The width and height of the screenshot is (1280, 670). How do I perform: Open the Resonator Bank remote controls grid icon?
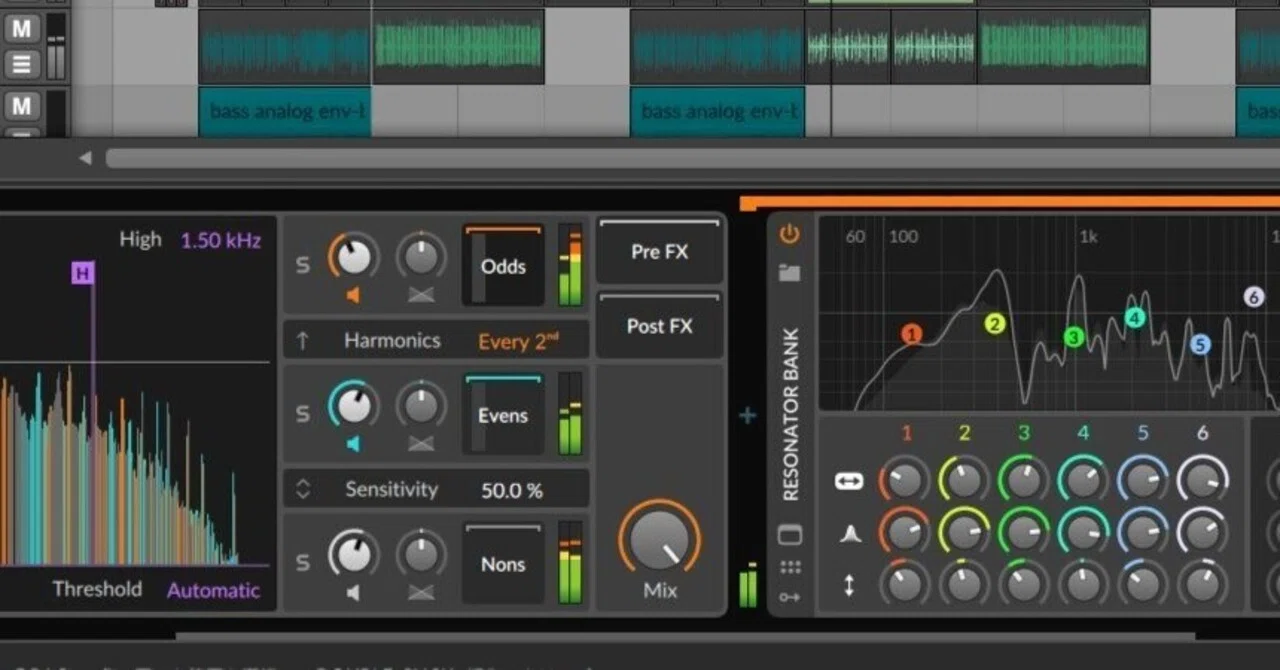[x=790, y=568]
